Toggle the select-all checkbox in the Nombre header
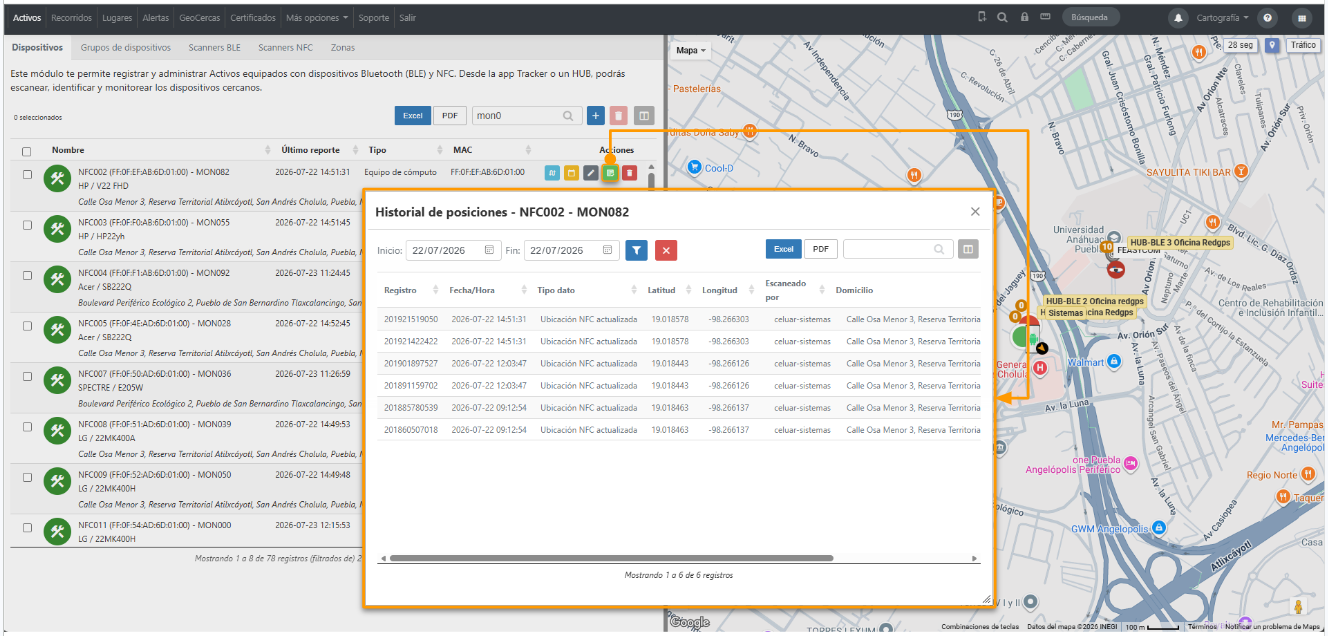 pos(27,151)
